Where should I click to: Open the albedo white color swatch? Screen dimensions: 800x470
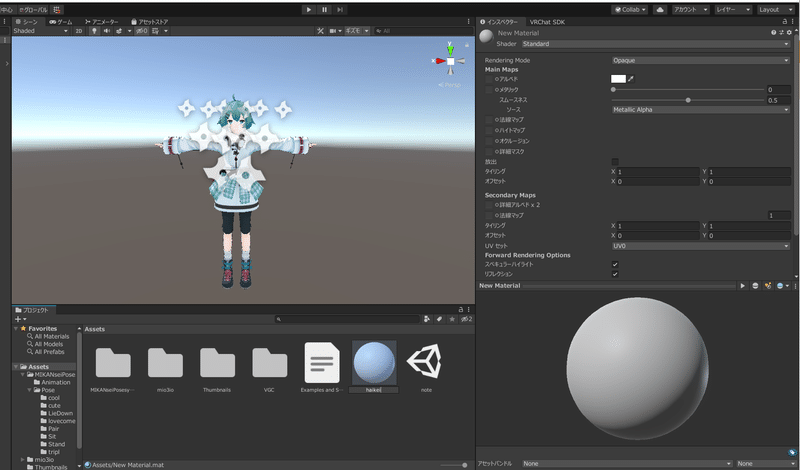click(618, 79)
